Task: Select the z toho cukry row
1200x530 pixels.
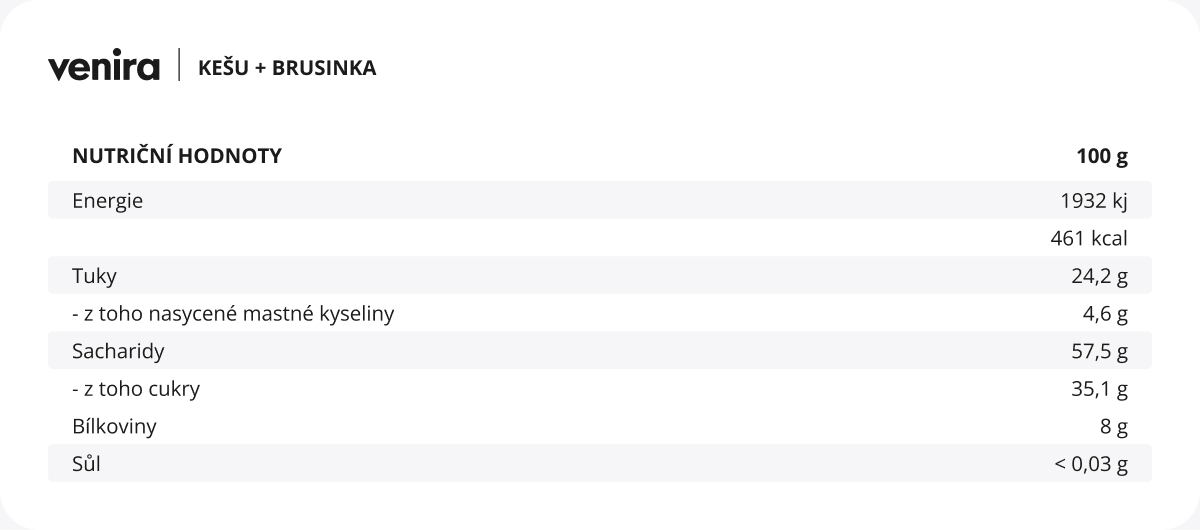Action: click(600, 389)
